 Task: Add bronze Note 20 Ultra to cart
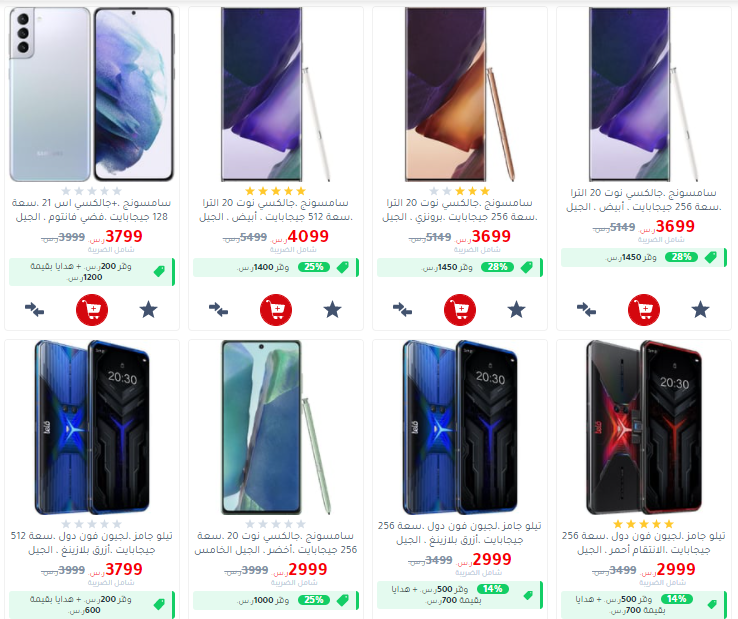(460, 310)
